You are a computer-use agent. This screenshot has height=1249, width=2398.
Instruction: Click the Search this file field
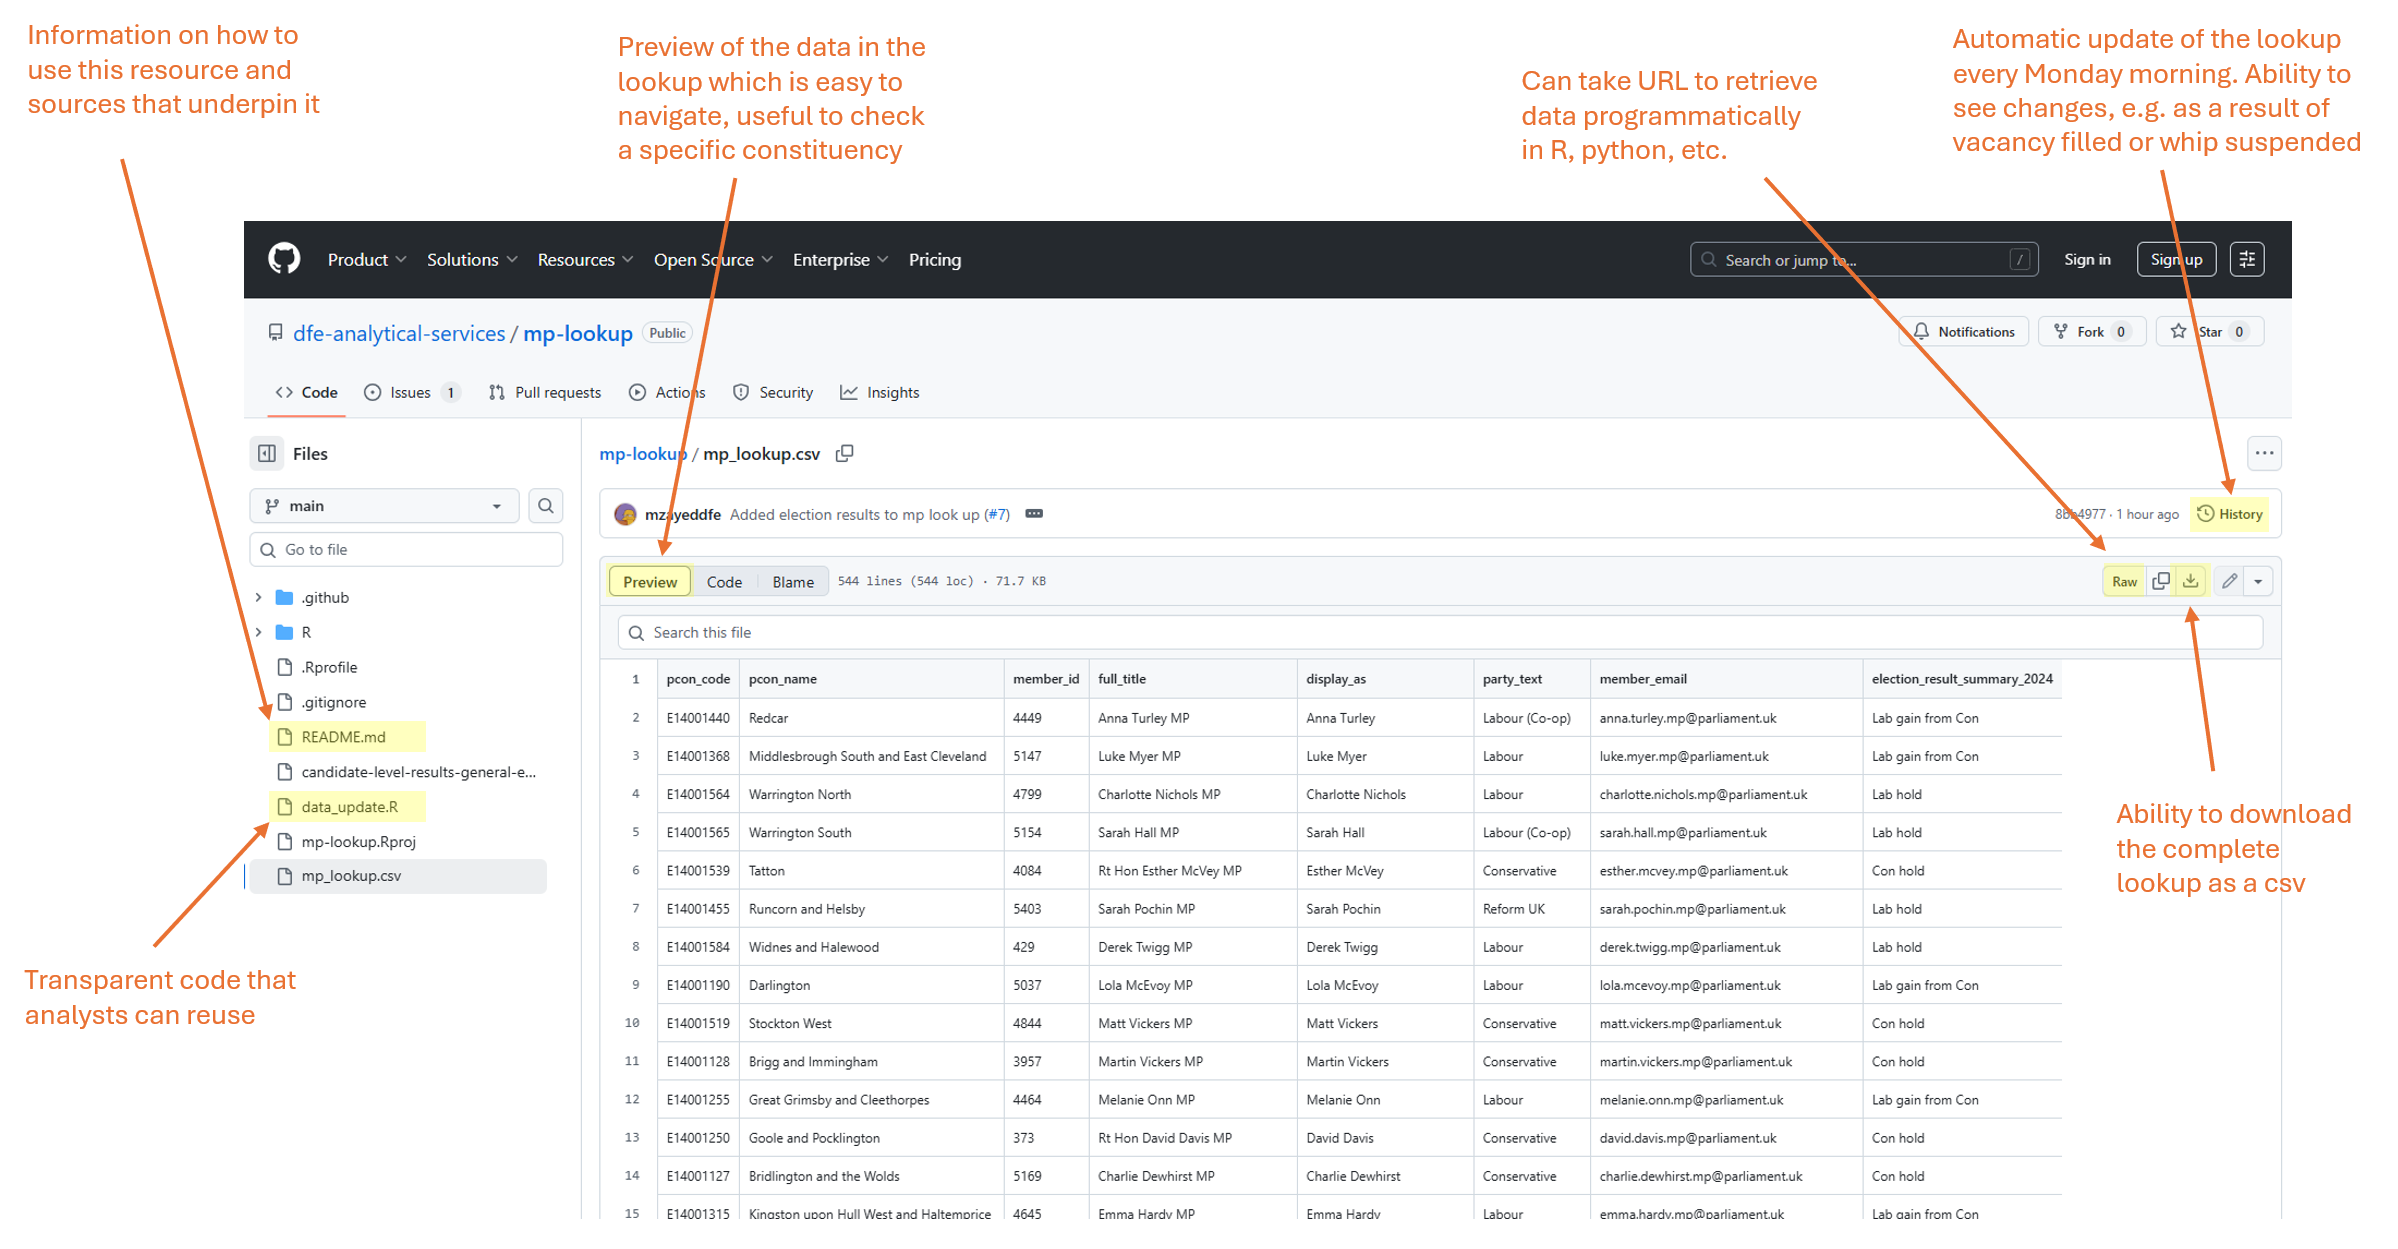click(x=1440, y=633)
